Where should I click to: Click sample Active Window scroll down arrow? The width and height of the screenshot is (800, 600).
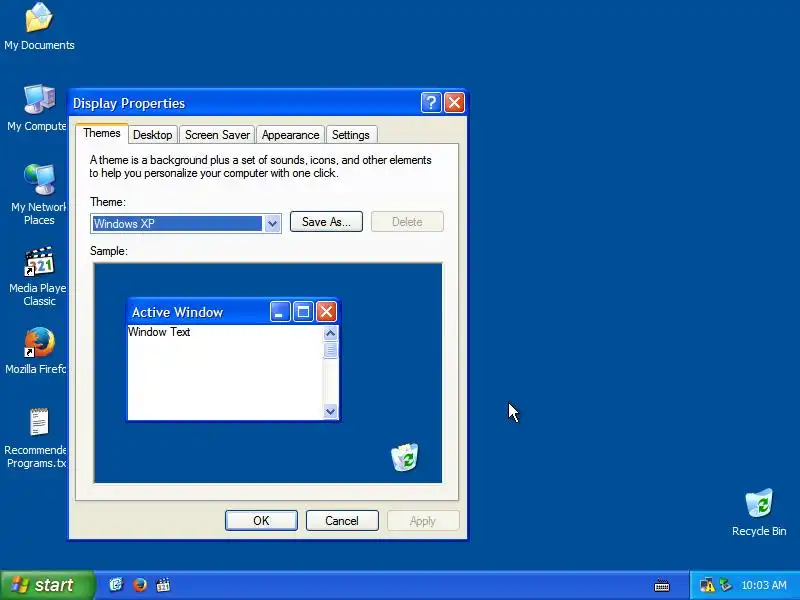[330, 411]
